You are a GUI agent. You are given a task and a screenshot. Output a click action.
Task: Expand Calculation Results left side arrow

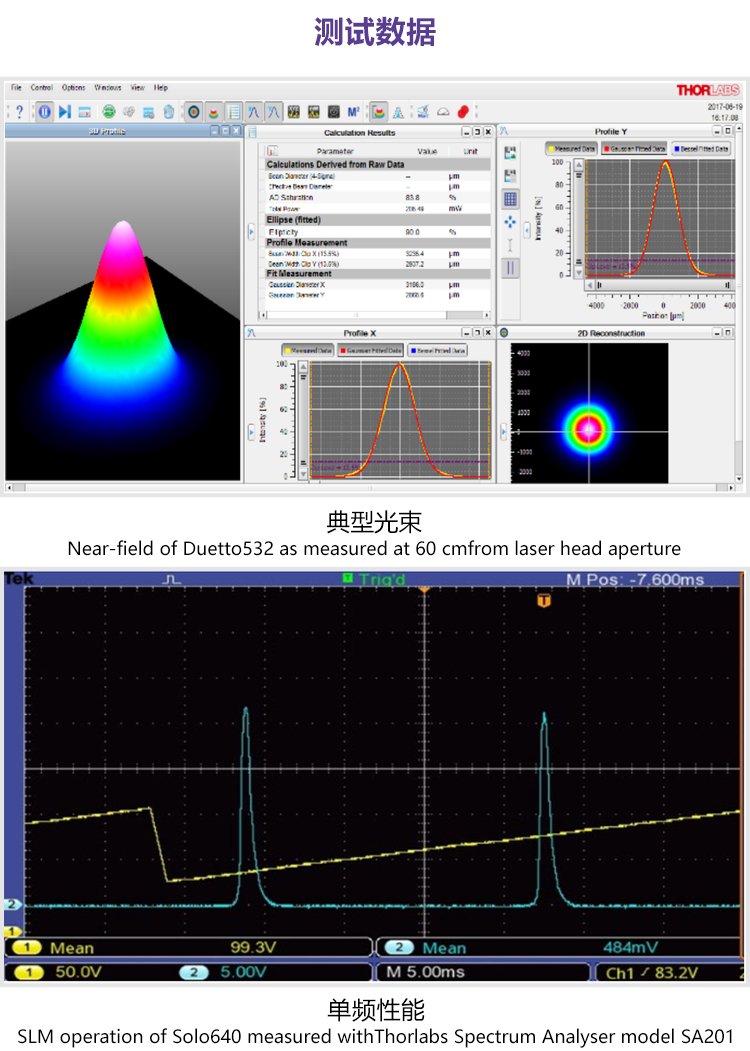pyautogui.click(x=251, y=232)
